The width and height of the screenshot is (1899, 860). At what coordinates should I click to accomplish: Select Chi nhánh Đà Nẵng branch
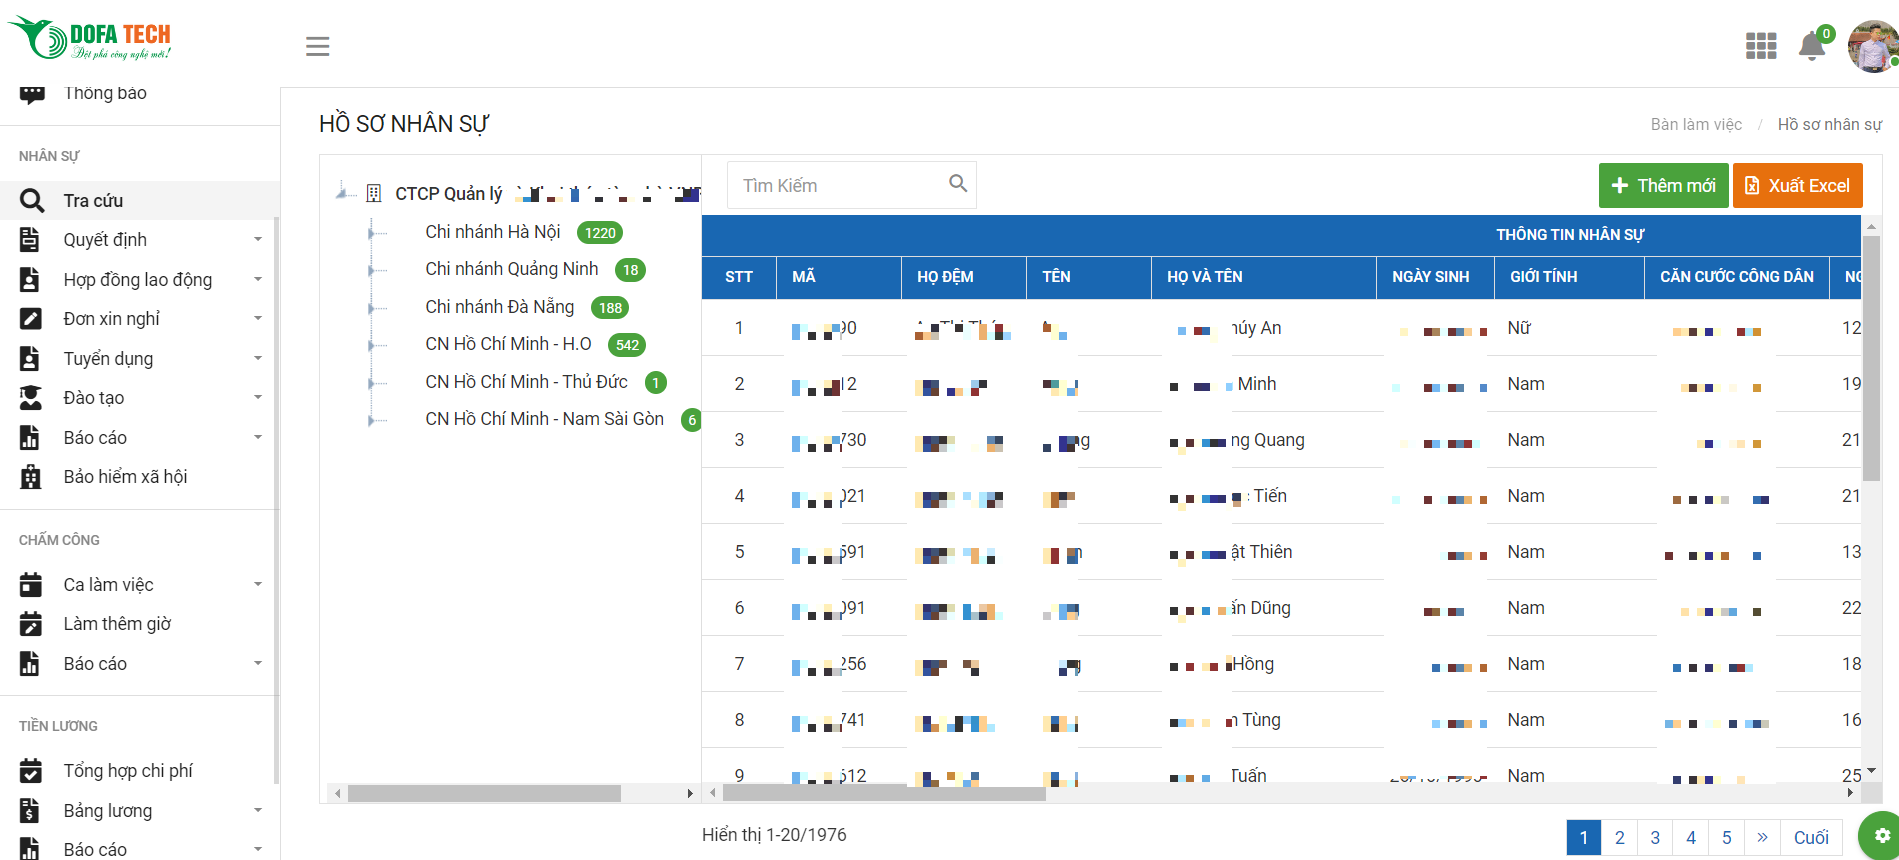[x=499, y=307]
